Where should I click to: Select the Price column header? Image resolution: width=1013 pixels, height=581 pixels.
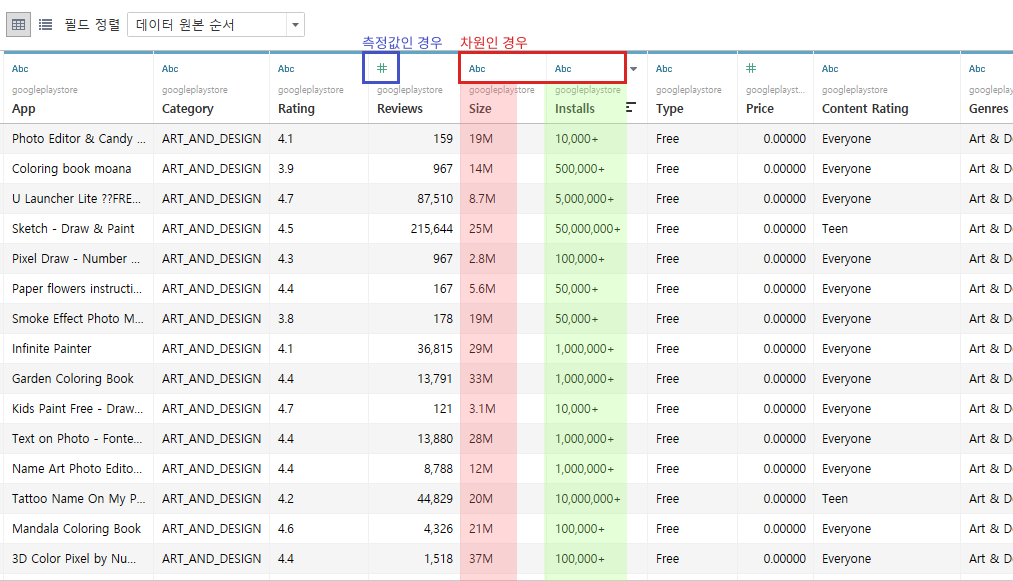tap(760, 109)
